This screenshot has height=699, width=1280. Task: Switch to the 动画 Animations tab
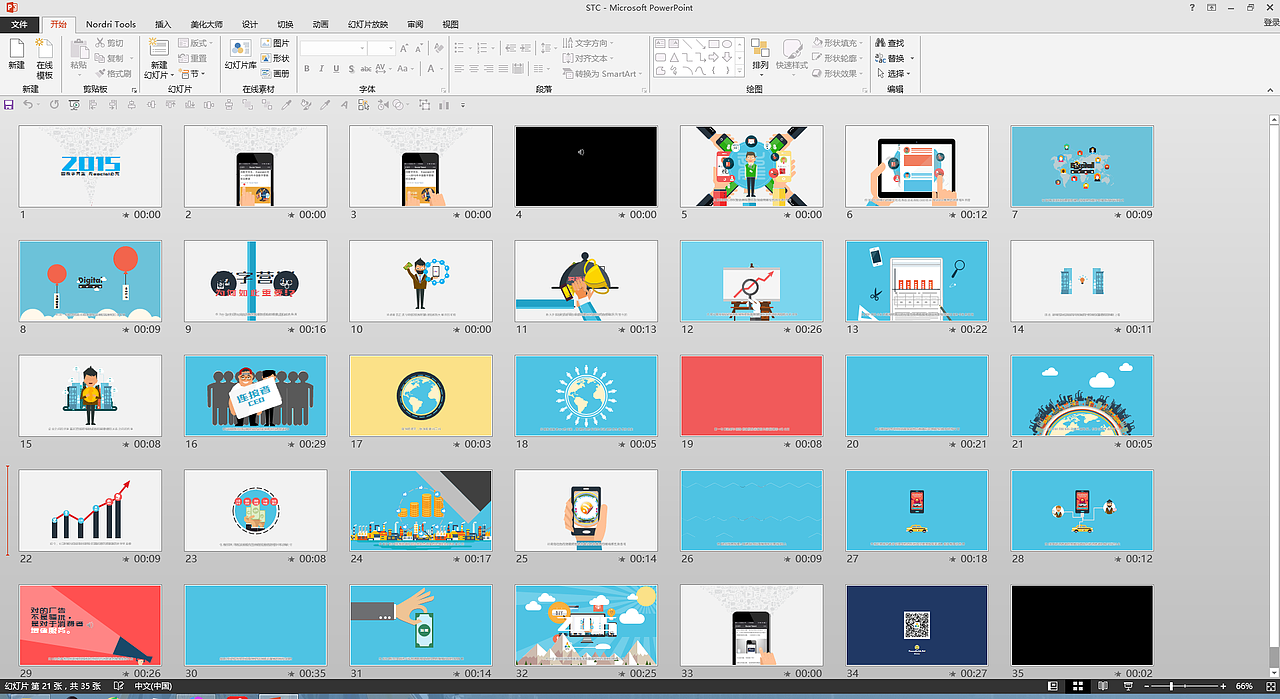pos(320,24)
